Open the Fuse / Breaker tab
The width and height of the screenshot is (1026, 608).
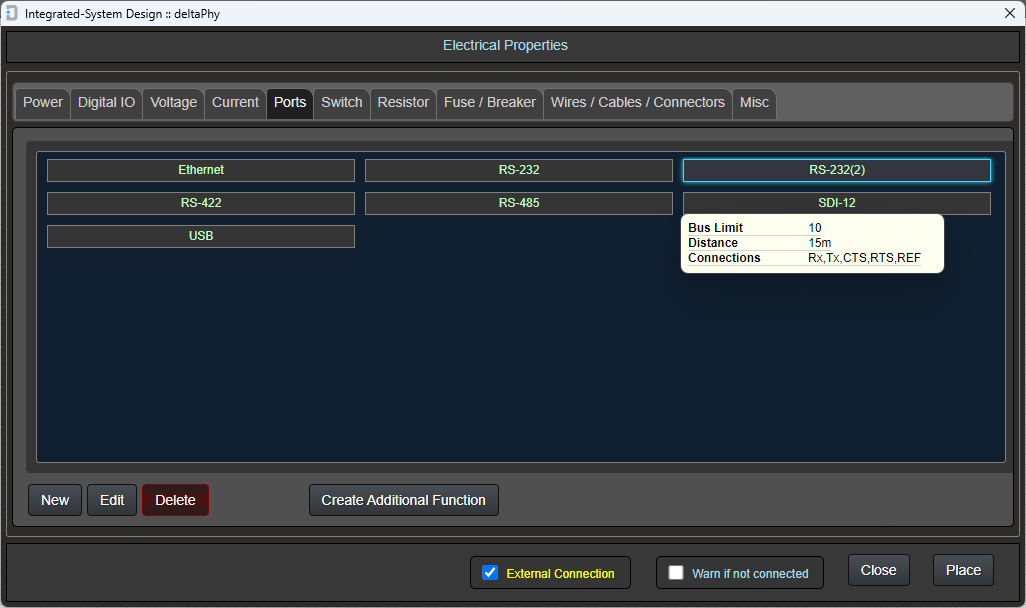(x=489, y=103)
